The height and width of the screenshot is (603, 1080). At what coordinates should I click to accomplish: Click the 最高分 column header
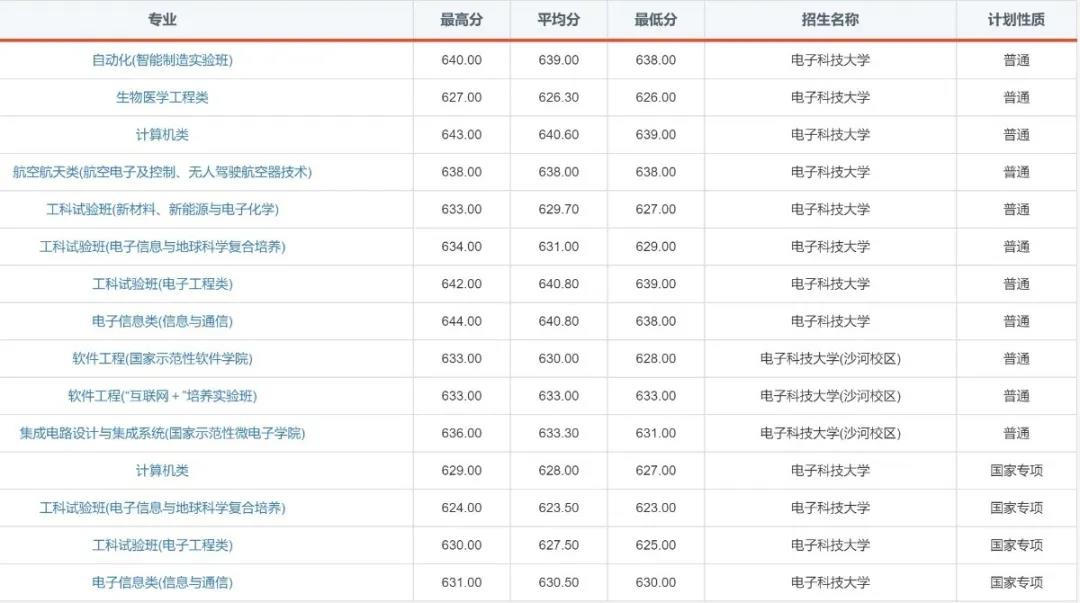(x=461, y=19)
